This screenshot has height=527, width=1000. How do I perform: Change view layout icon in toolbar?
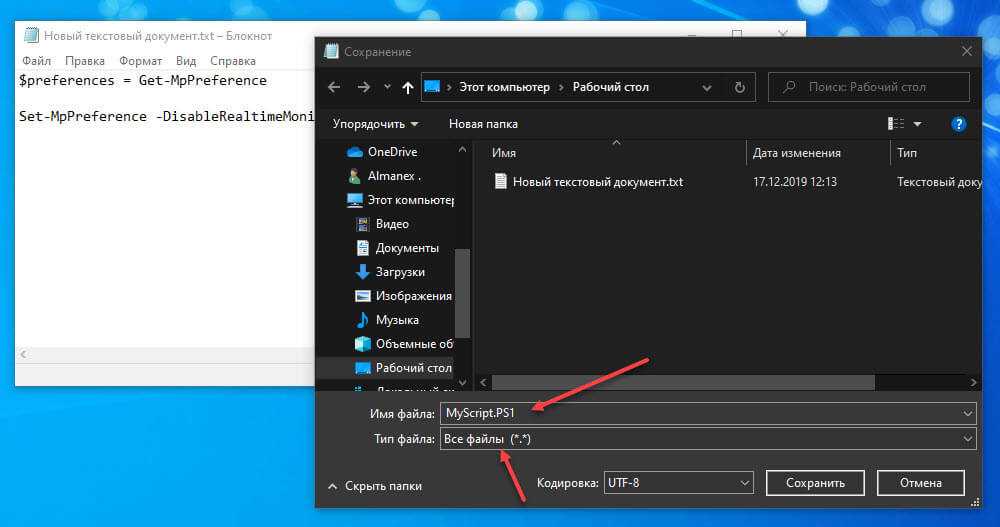click(896, 124)
